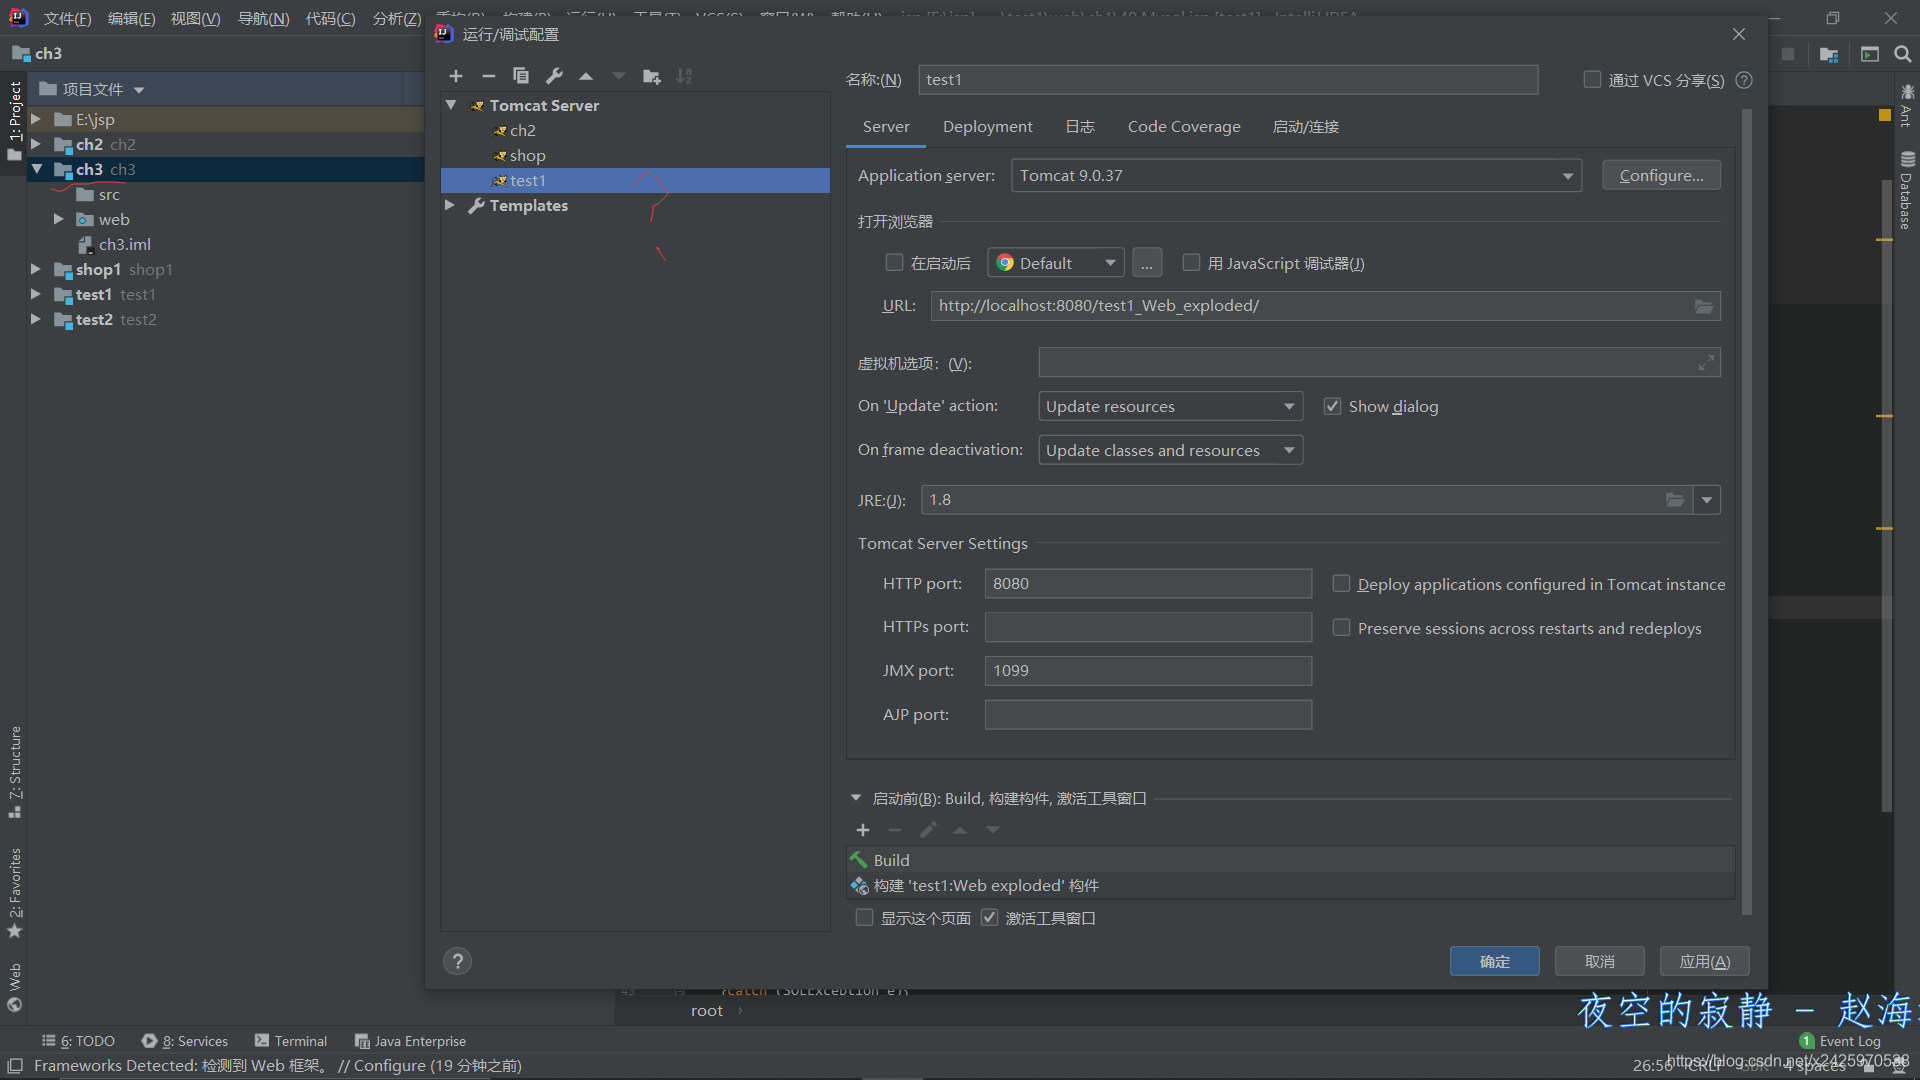Open the Event Log panel

coord(1840,1041)
